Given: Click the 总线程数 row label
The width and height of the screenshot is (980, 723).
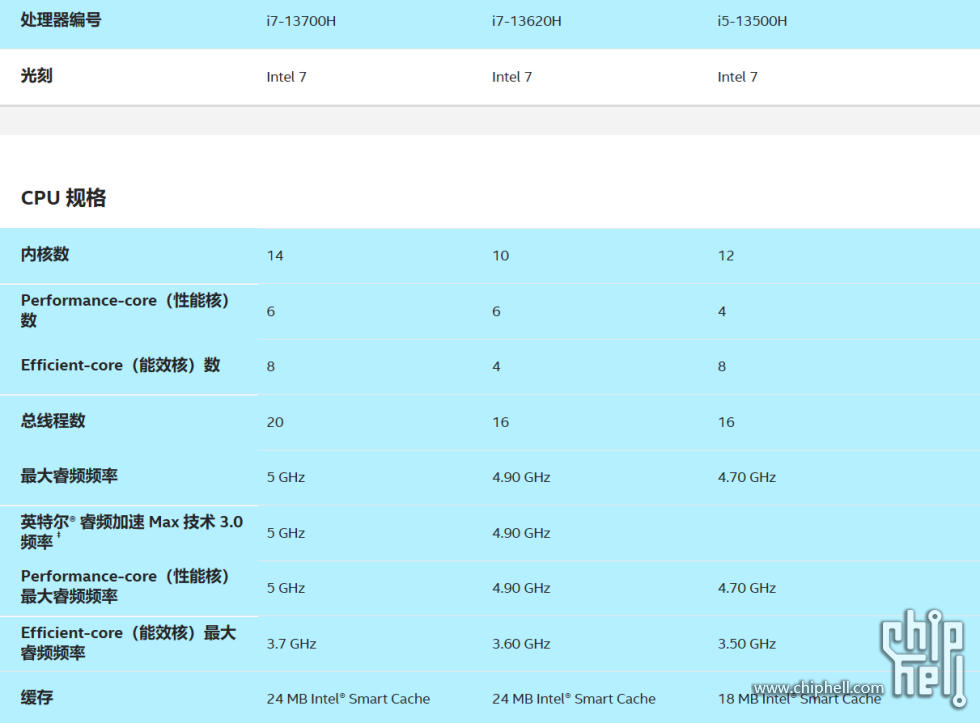Looking at the screenshot, I should [52, 421].
